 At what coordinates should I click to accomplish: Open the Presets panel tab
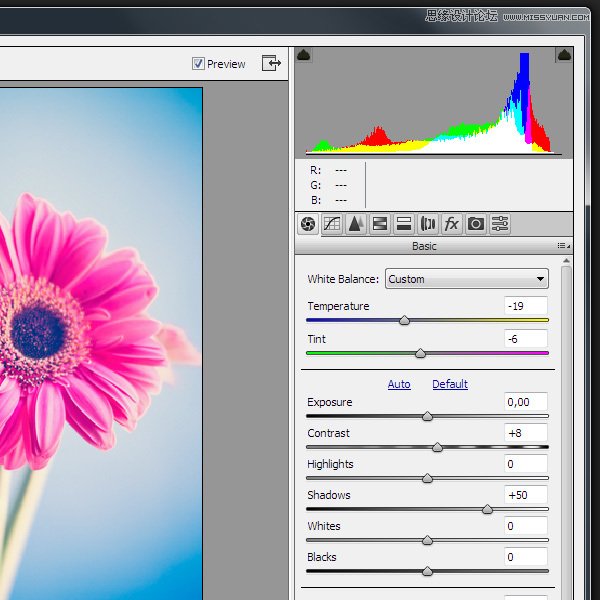(500, 224)
